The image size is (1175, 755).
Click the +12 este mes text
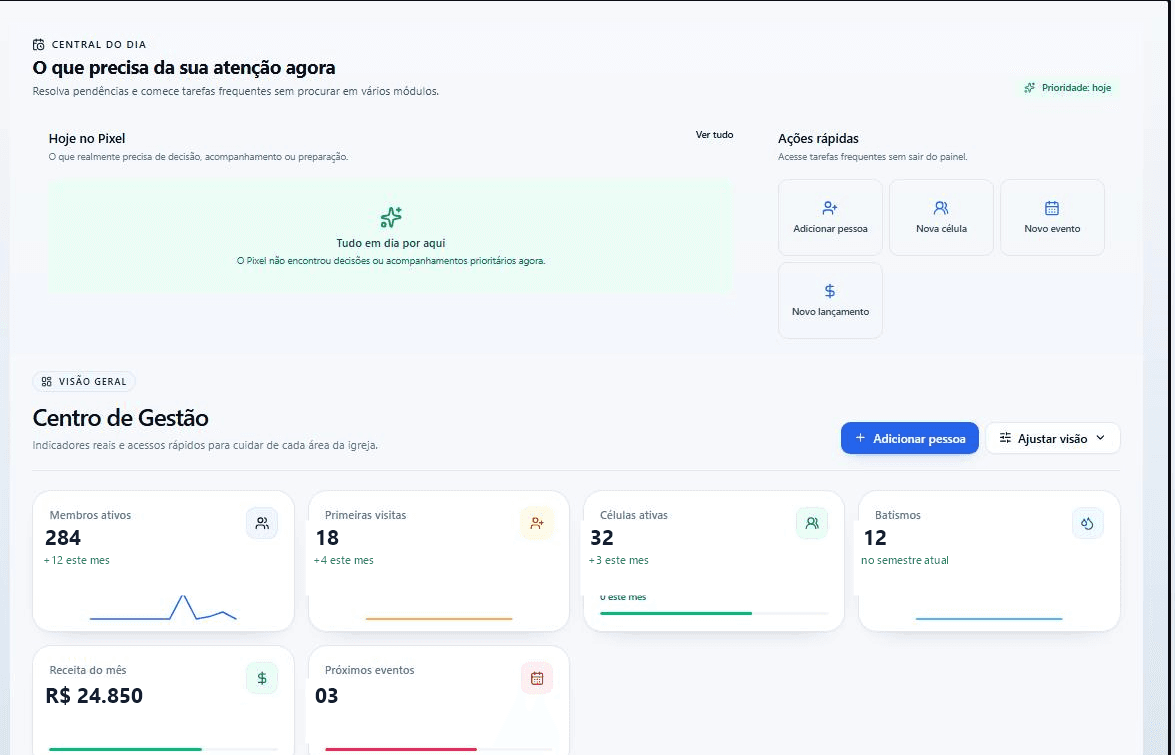pos(76,560)
